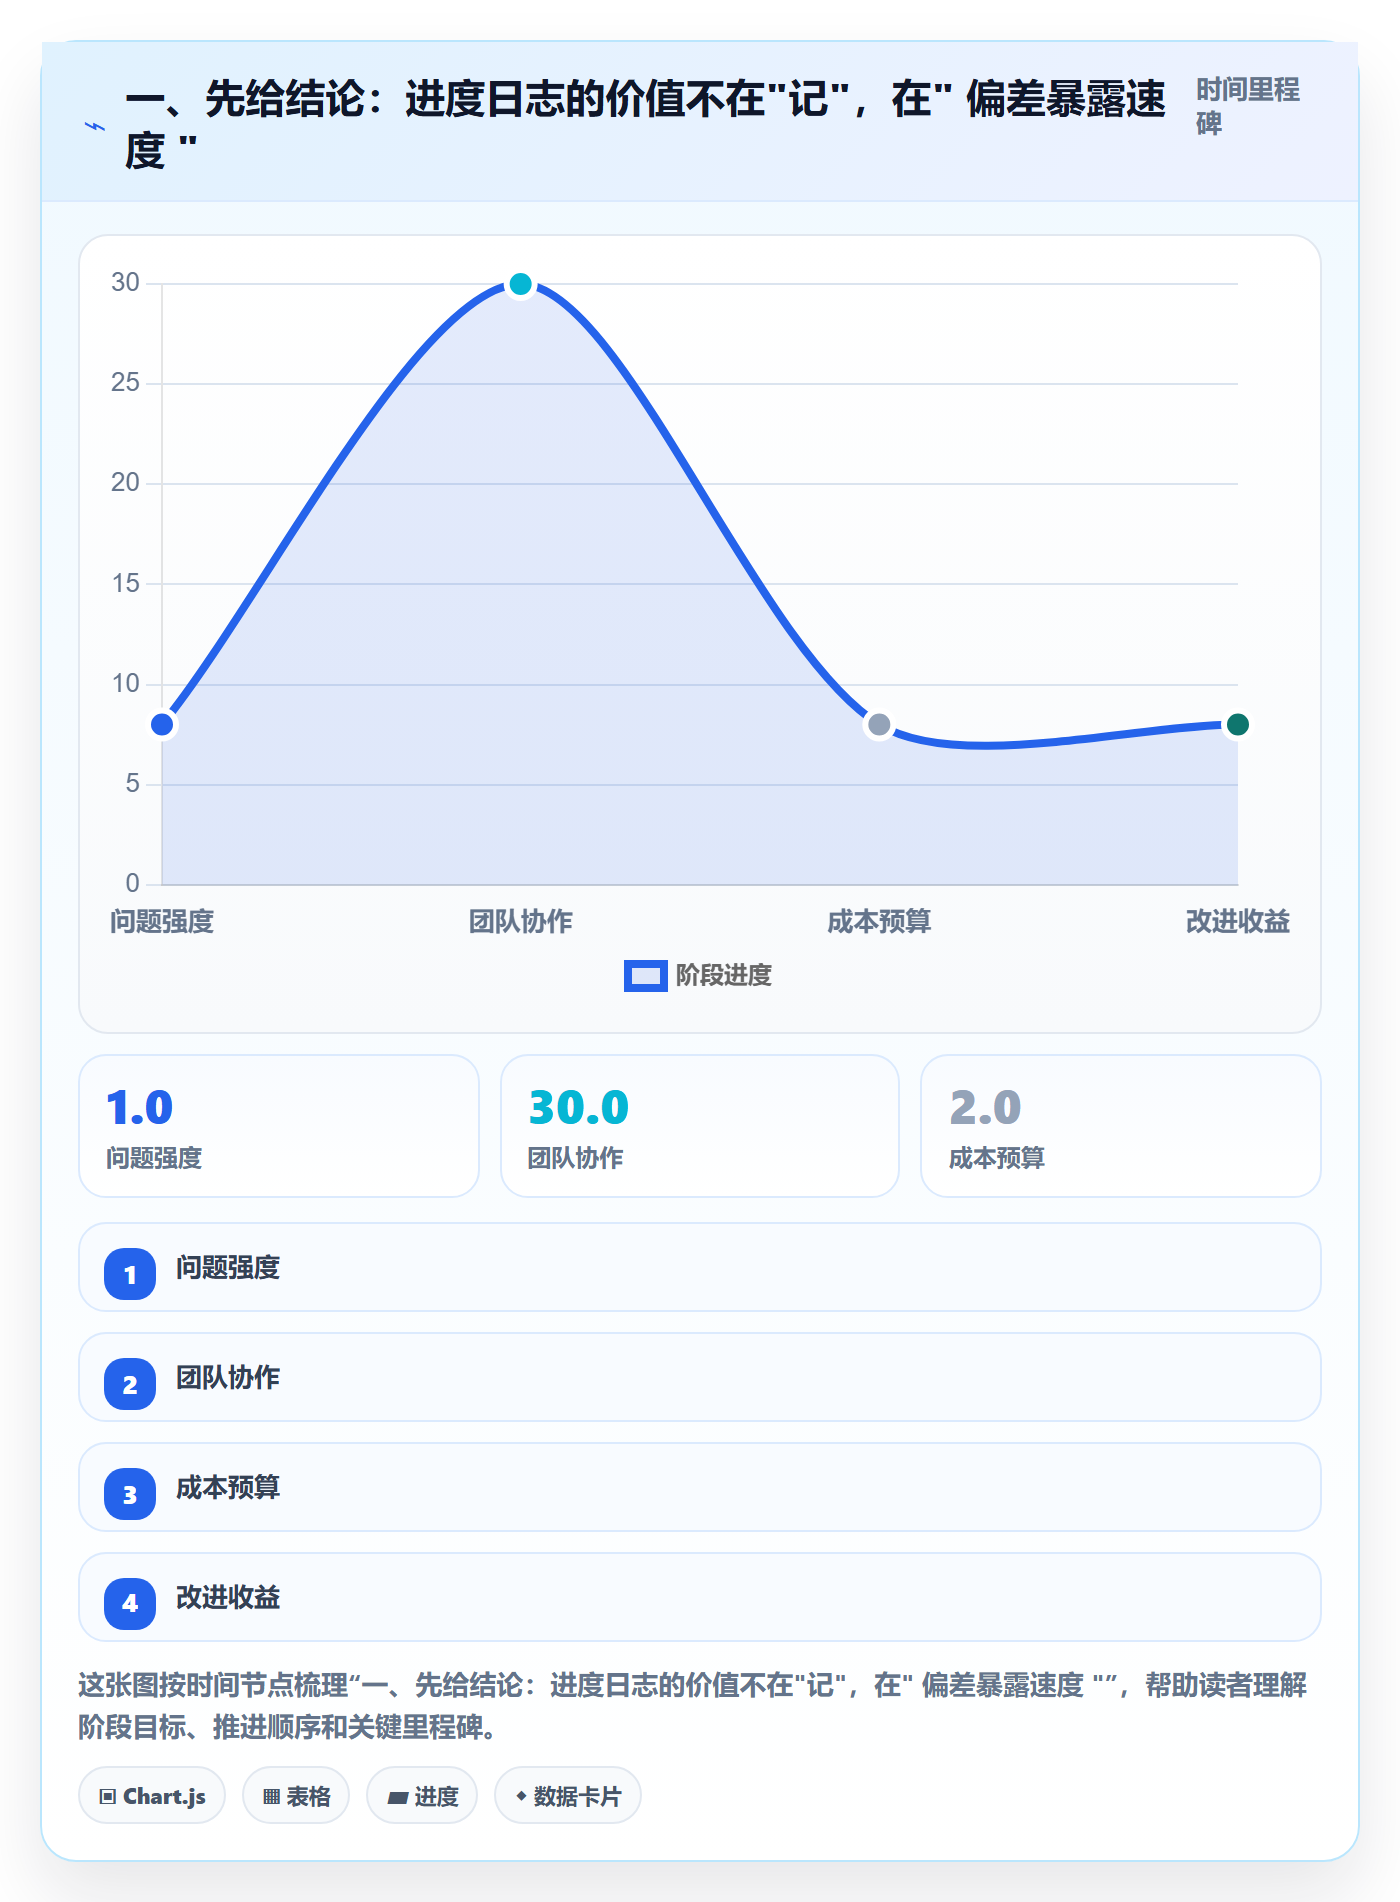1400x1902 pixels.
Task: Select the 问题强度 list row text
Action: (228, 1268)
